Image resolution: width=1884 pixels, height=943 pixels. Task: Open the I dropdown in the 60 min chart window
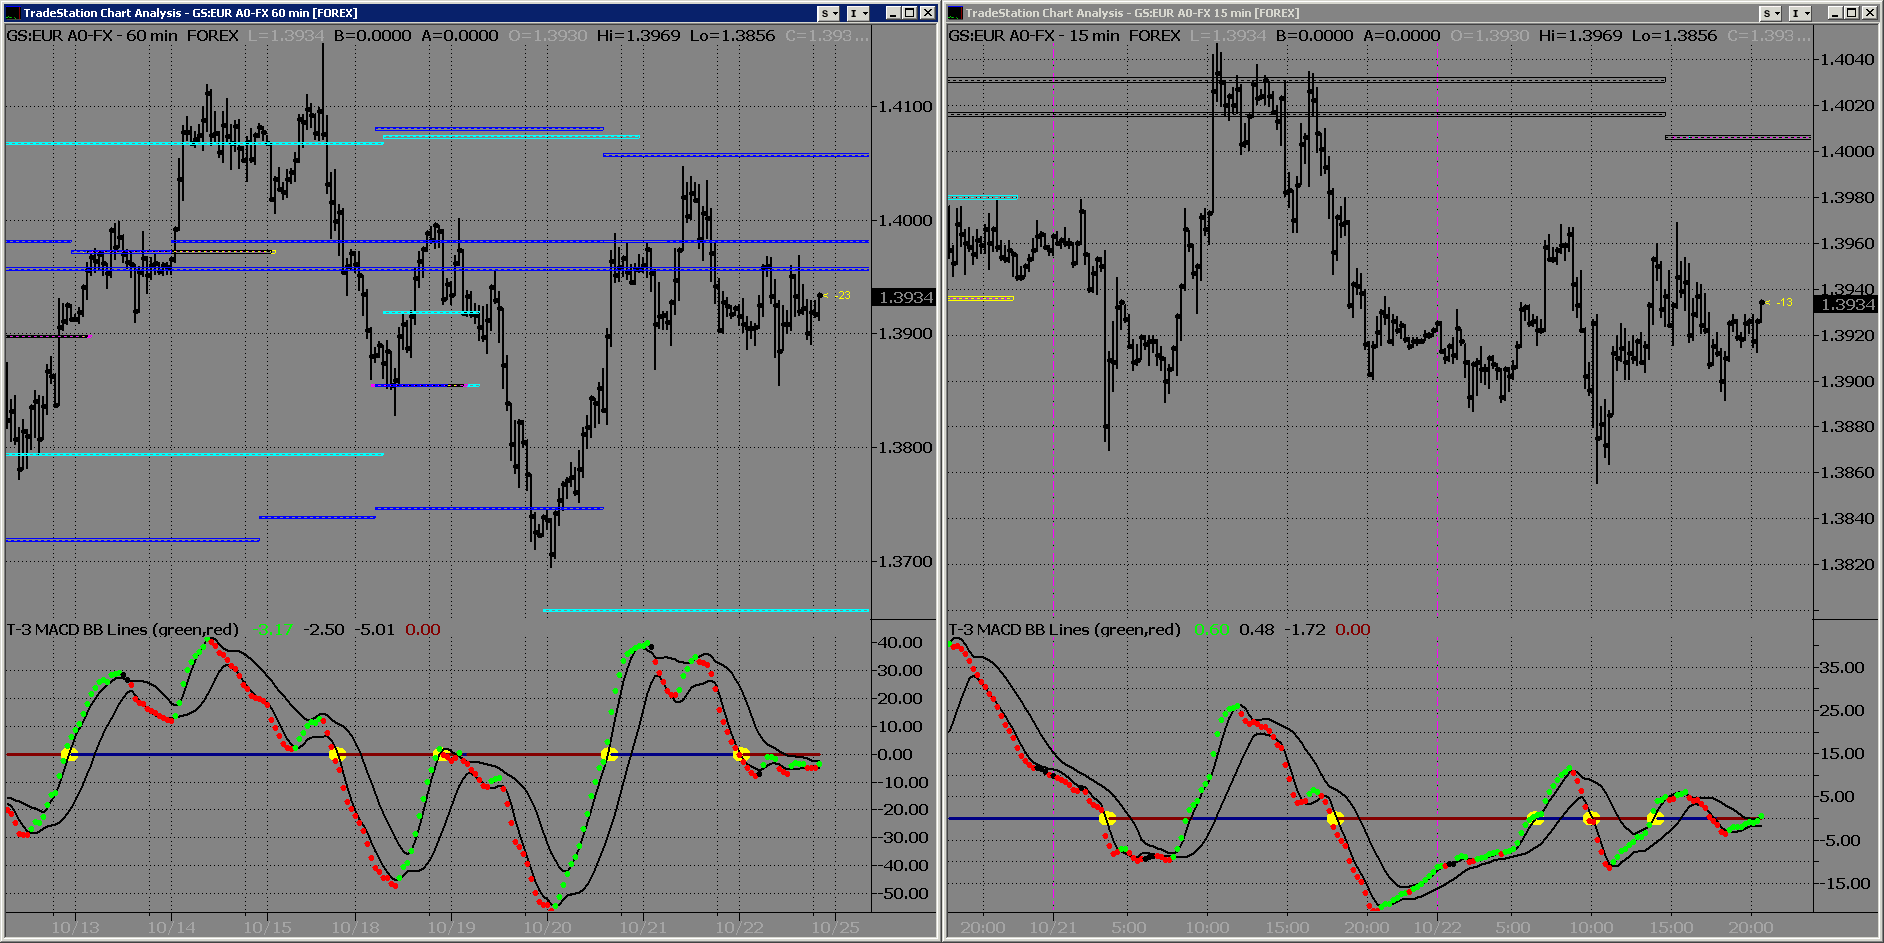[x=858, y=13]
